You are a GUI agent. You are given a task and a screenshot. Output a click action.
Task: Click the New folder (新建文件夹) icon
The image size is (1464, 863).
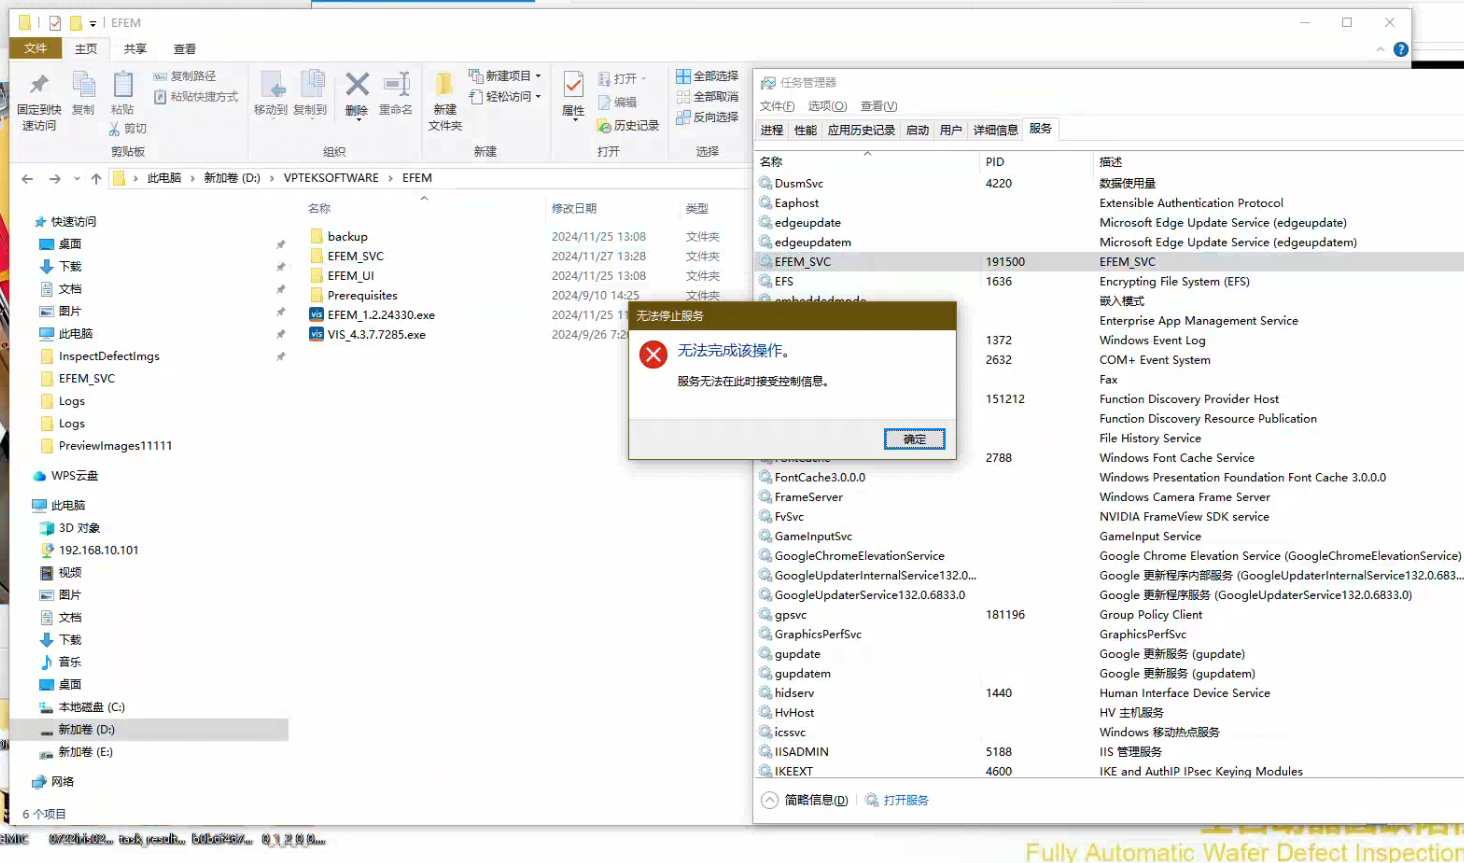point(444,84)
